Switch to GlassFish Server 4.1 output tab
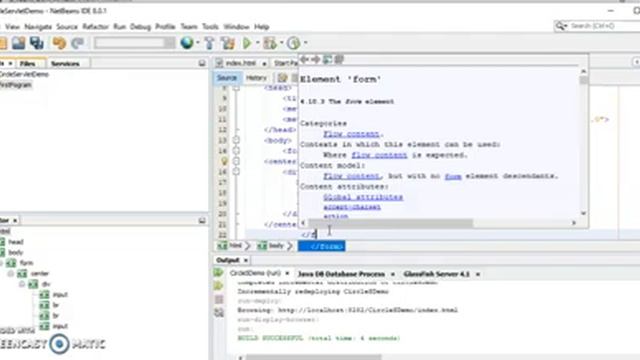Viewport: 640px width, 360px height. pos(436,274)
